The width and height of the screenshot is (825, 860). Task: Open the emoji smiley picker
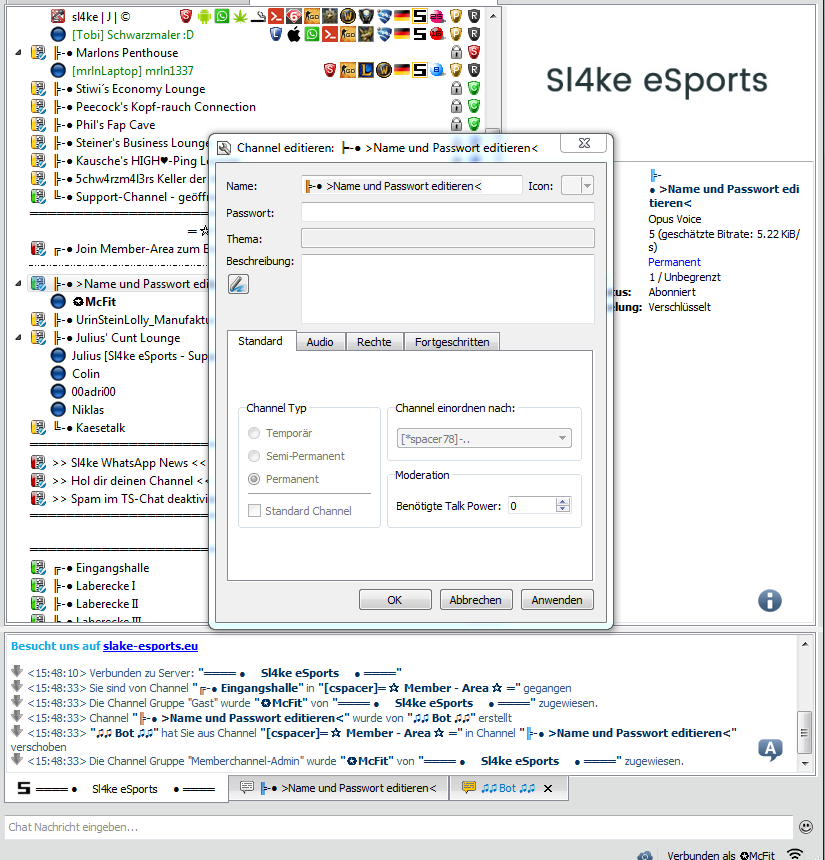coord(805,827)
